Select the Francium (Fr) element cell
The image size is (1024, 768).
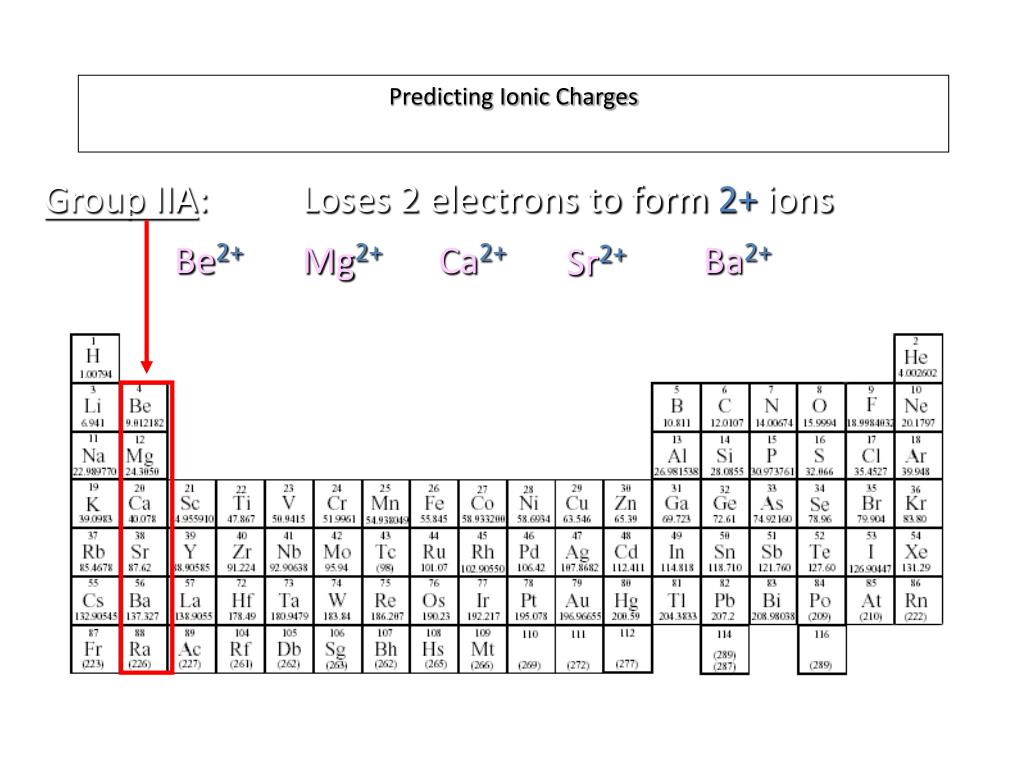[x=95, y=649]
